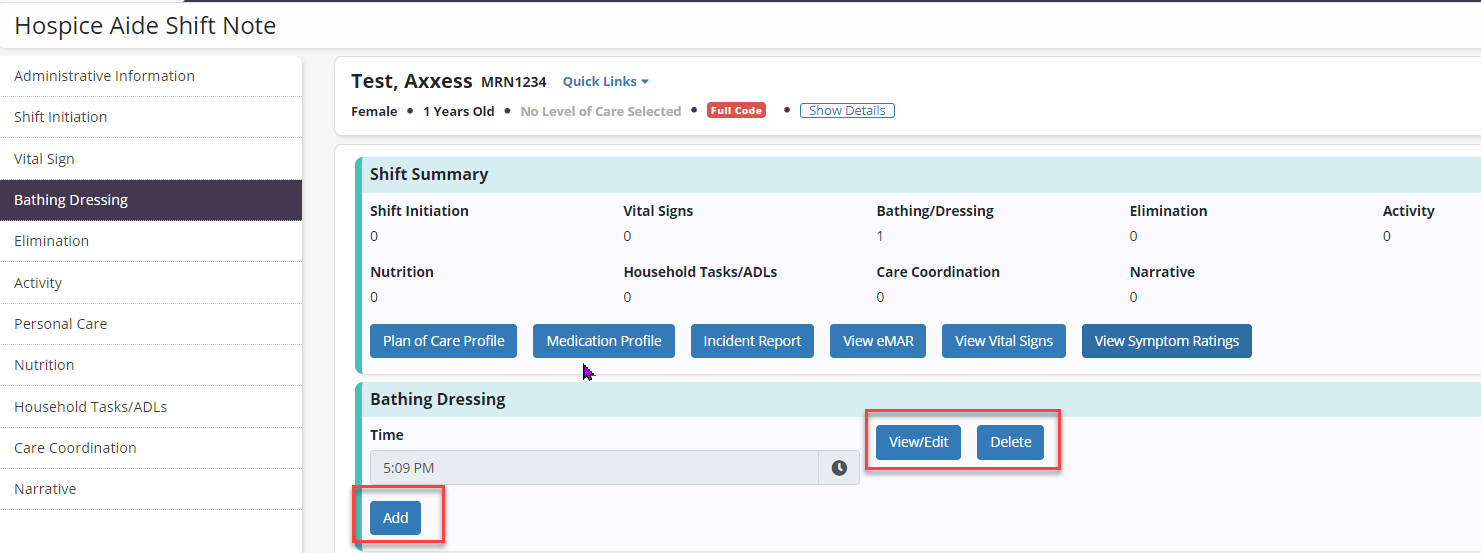Click View Symptom Ratings button
This screenshot has height=553, width=1481.
1166,341
